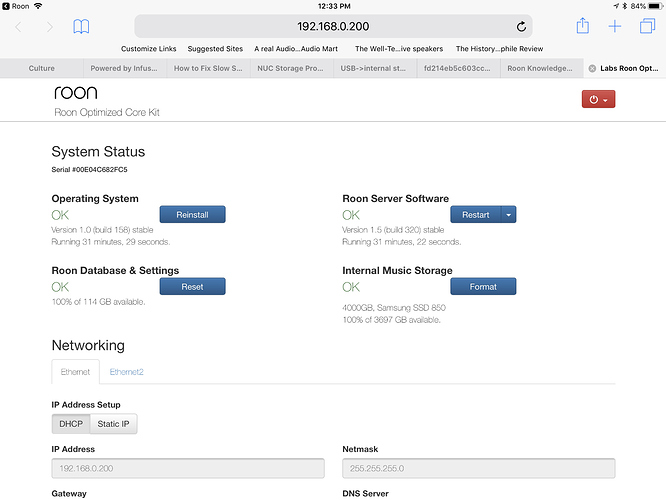Select Static IP address setup
This screenshot has height=500, width=666.
(113, 424)
